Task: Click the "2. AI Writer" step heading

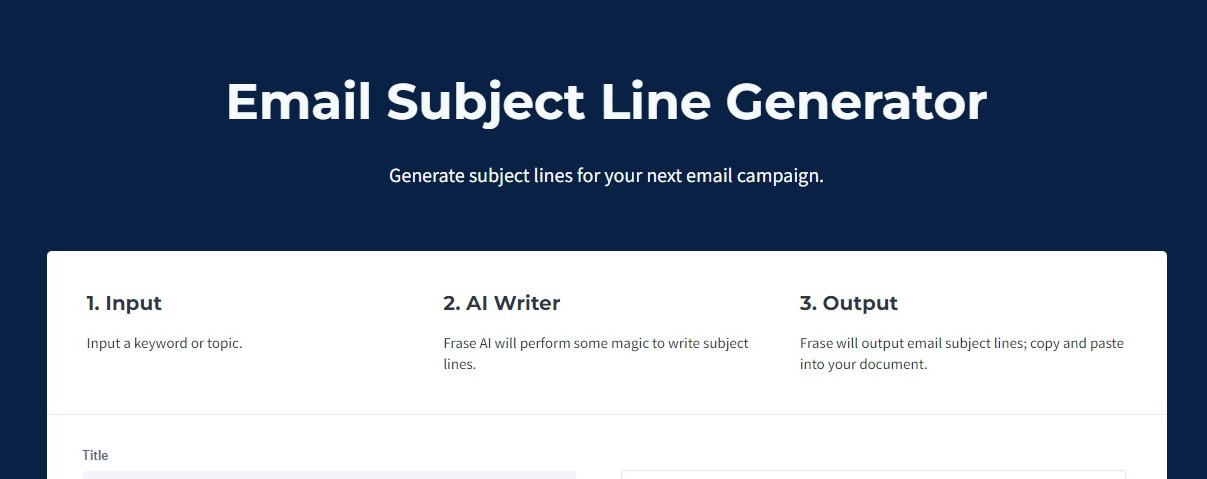Action: tap(501, 303)
